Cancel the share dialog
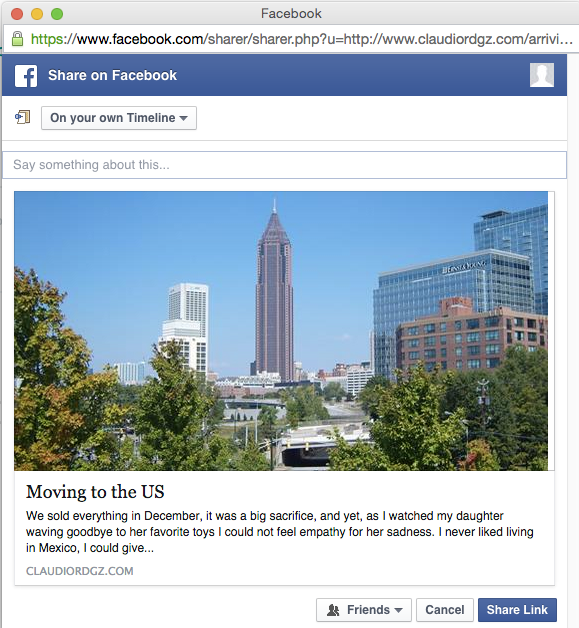This screenshot has width=579, height=628. tap(445, 610)
